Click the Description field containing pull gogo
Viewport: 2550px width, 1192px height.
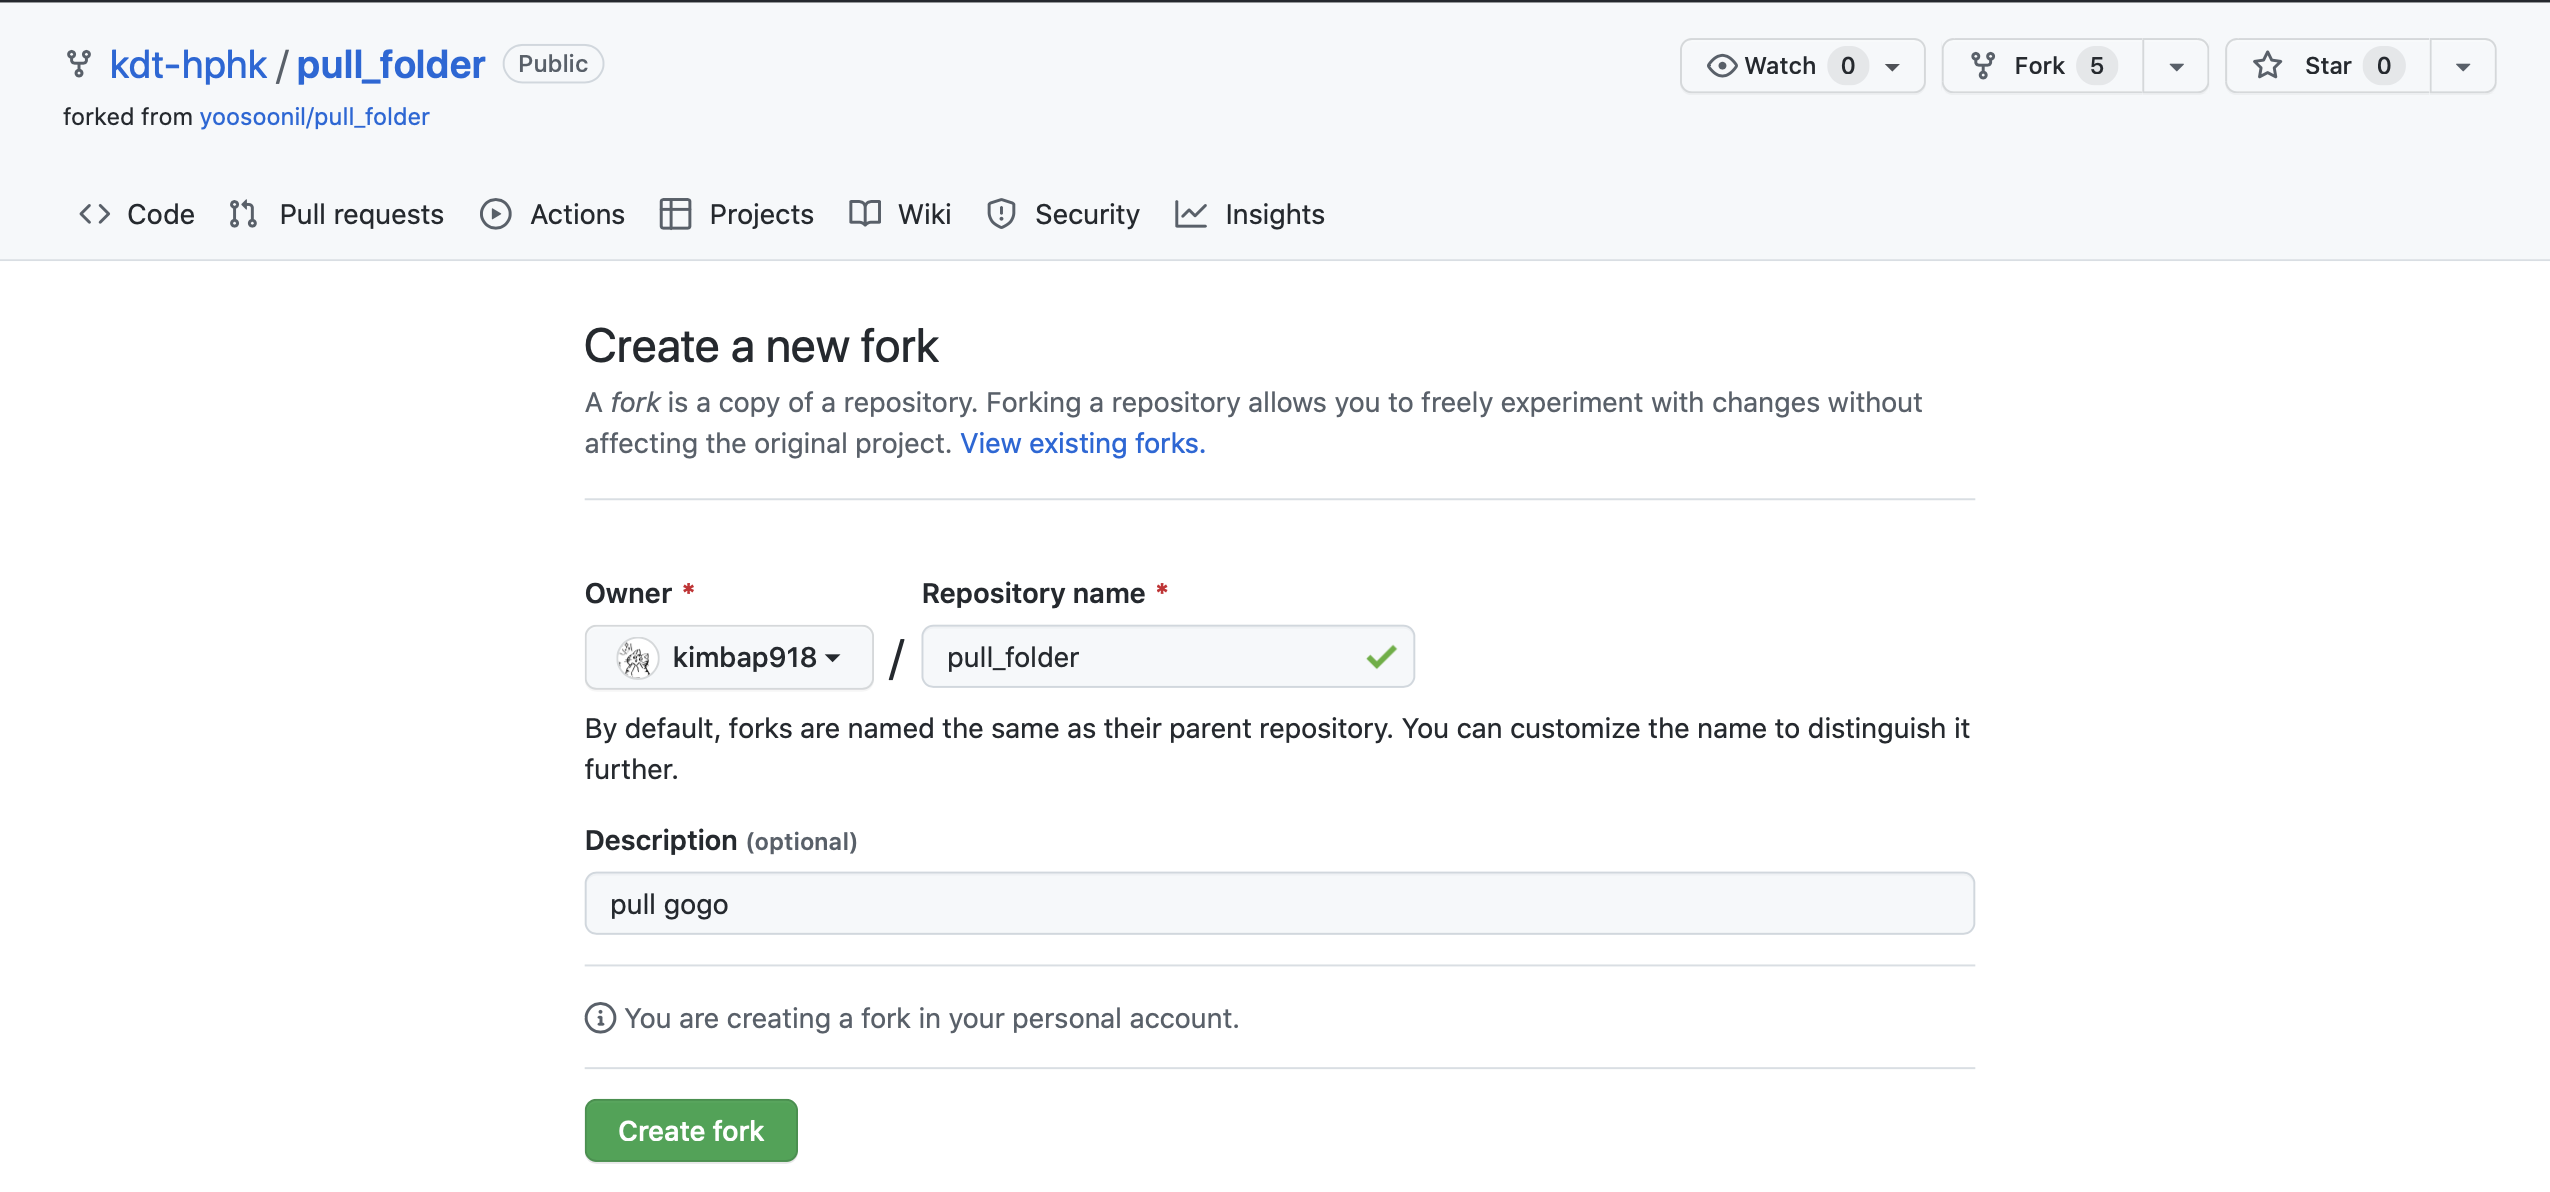pos(1280,904)
